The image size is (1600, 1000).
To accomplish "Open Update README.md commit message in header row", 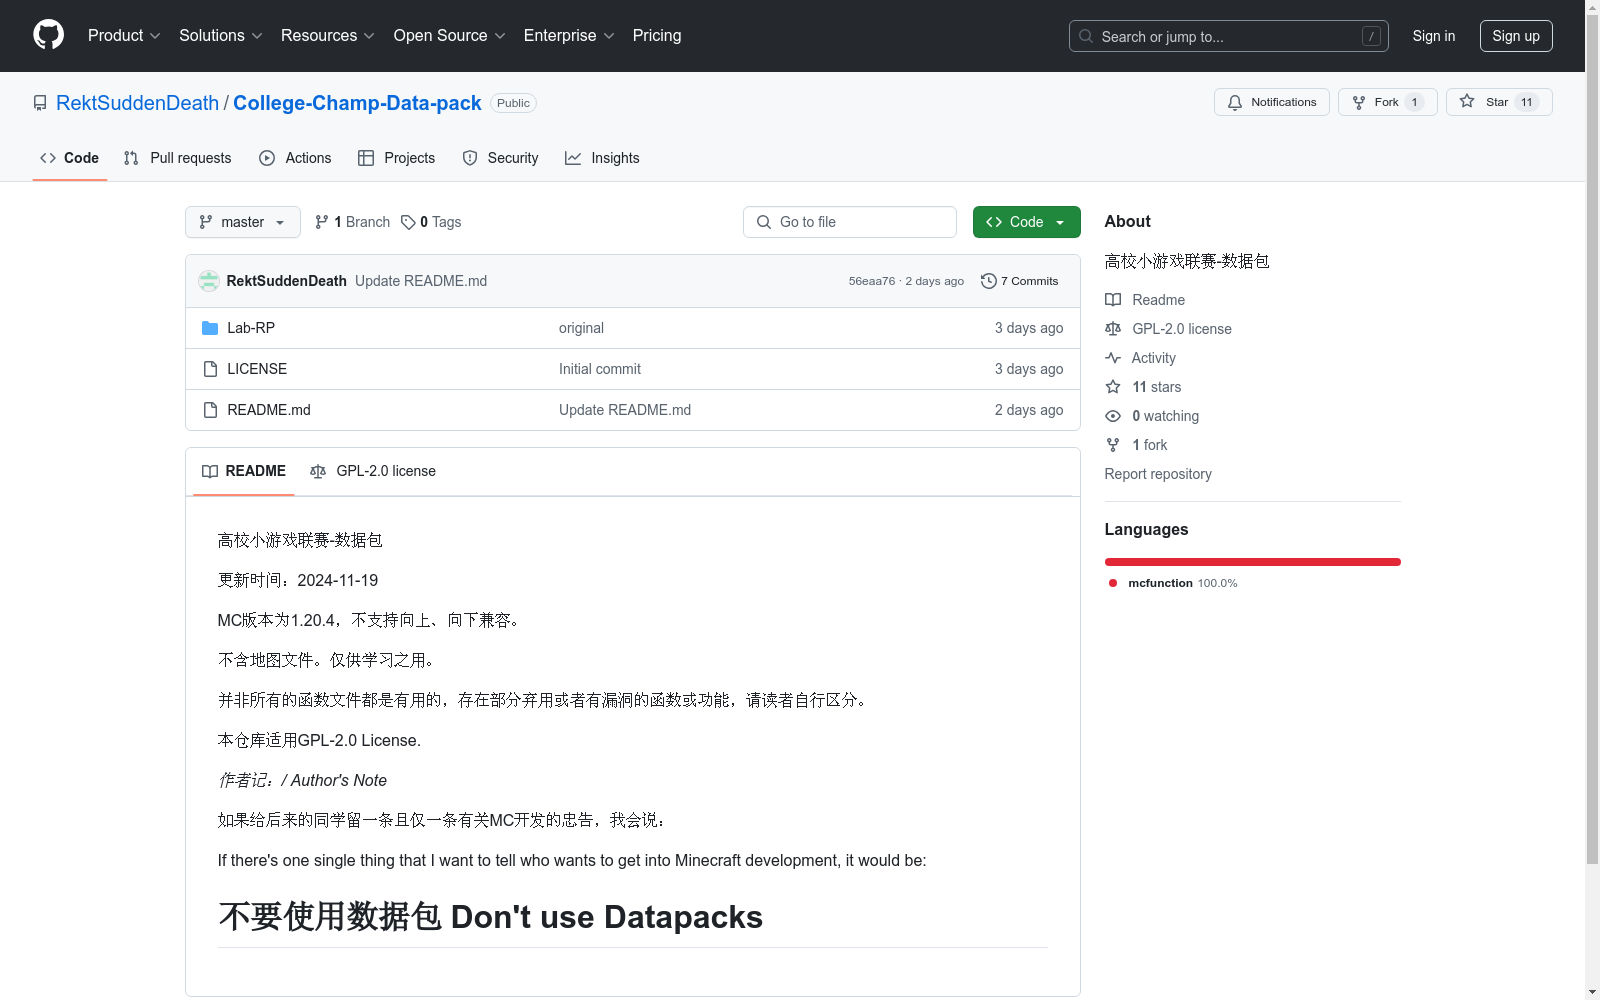I will point(421,281).
